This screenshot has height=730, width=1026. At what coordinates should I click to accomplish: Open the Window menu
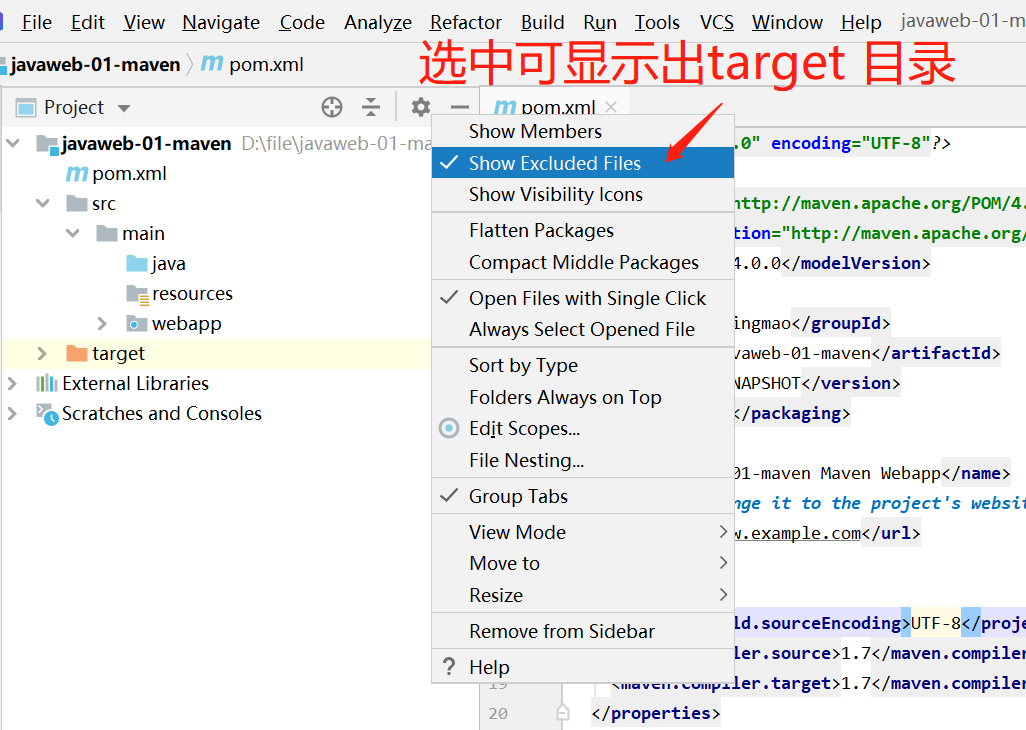787,22
